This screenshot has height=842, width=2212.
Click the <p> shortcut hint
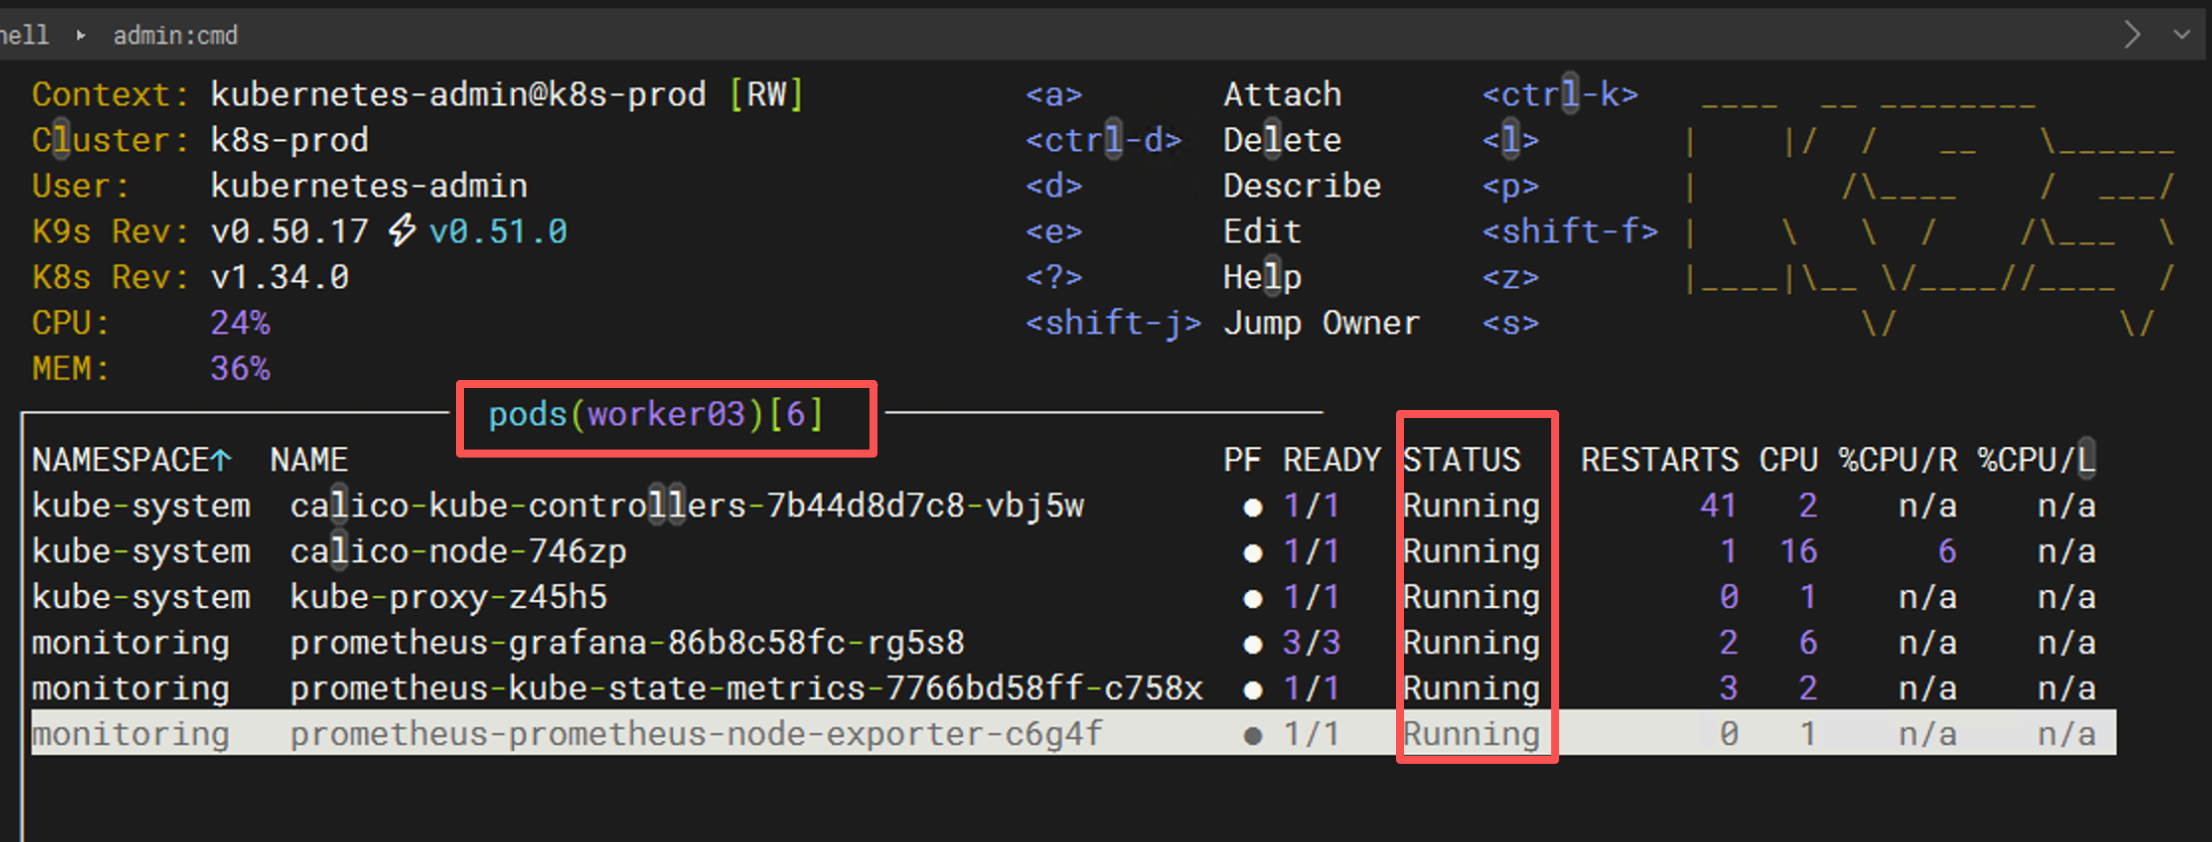point(1510,186)
